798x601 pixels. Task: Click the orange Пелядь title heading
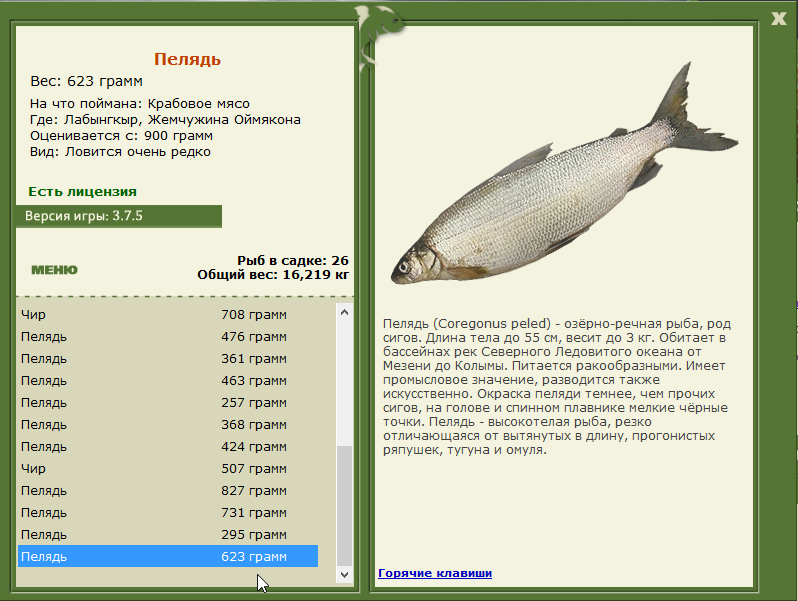(187, 59)
